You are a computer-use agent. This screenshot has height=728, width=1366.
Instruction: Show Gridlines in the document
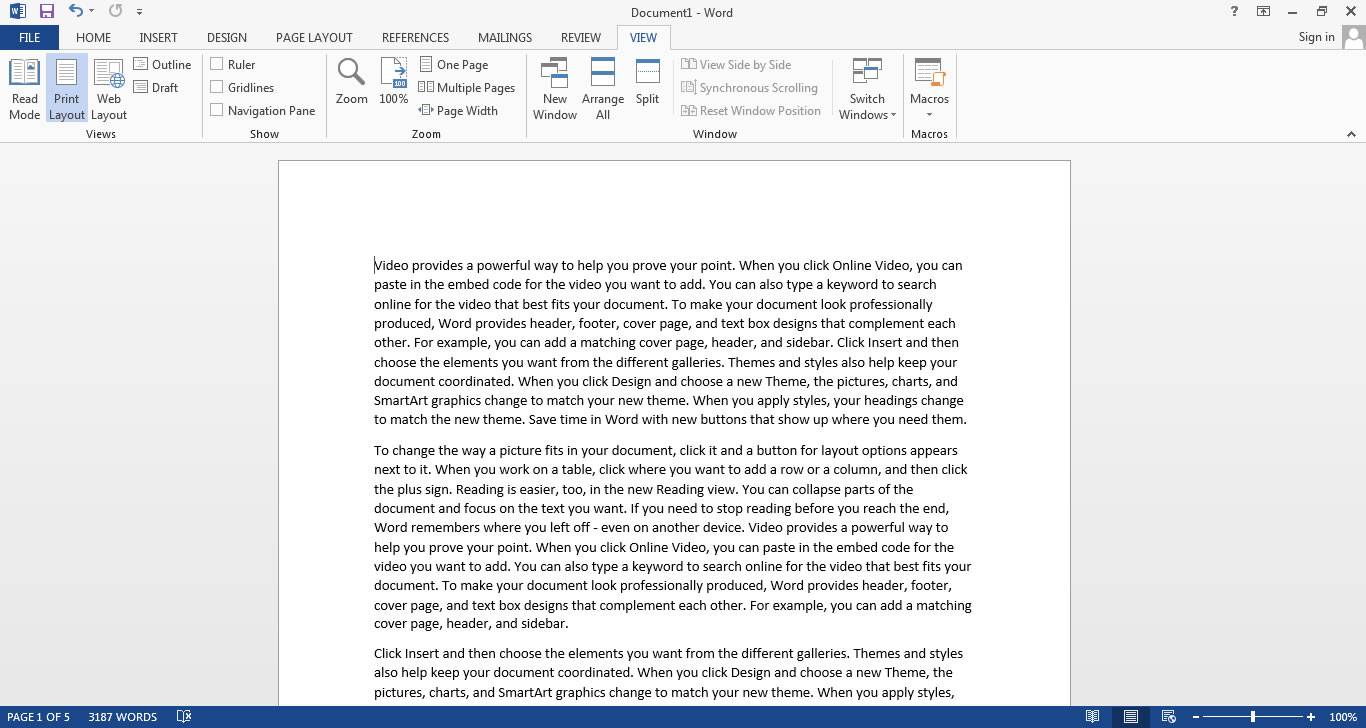pos(216,87)
